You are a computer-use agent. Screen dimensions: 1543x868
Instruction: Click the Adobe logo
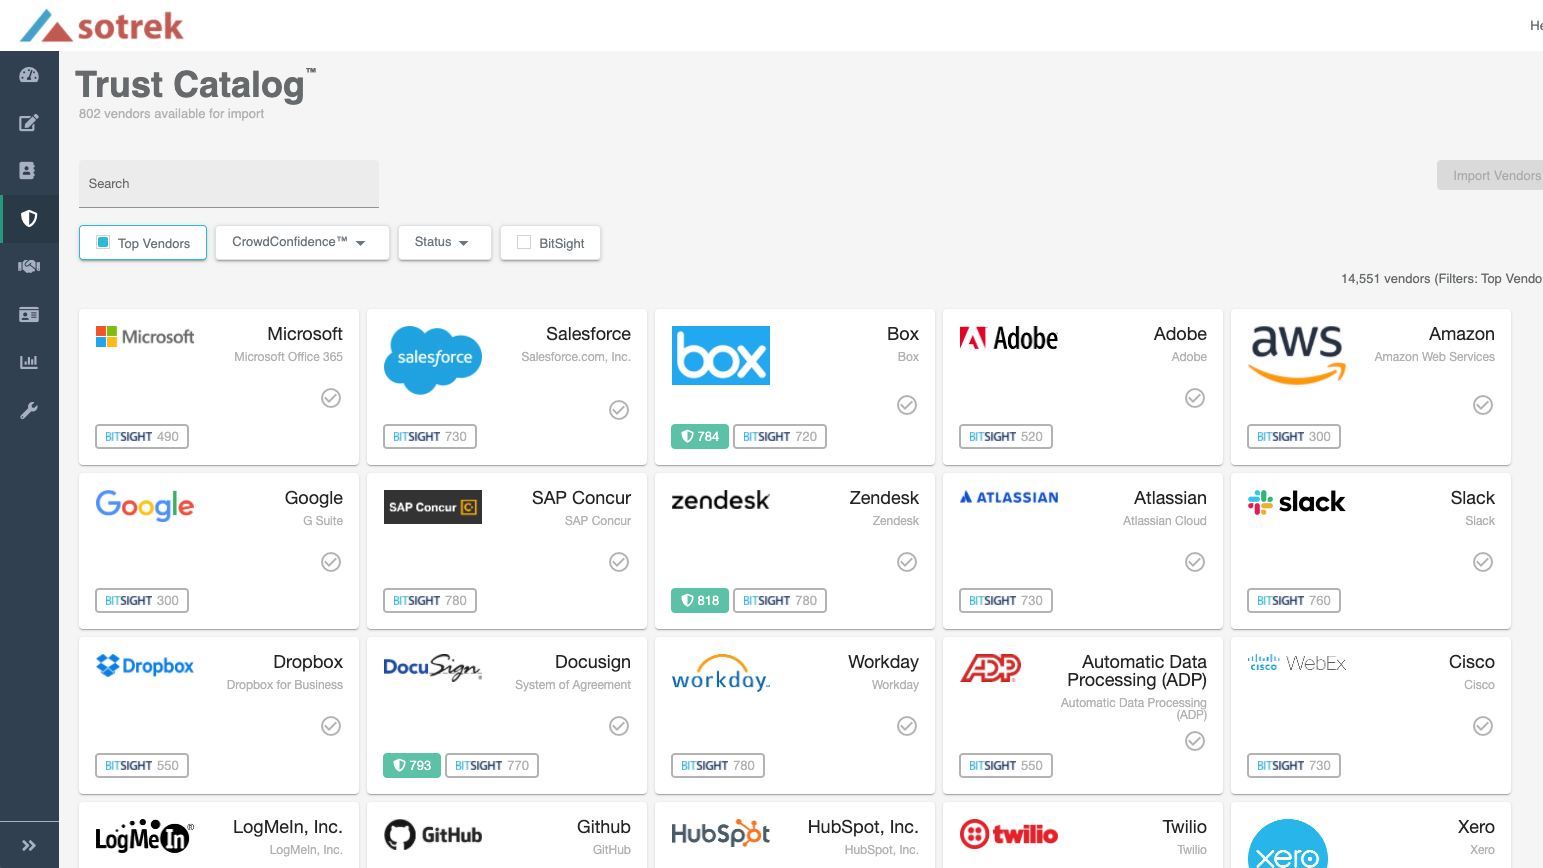pyautogui.click(x=1009, y=338)
